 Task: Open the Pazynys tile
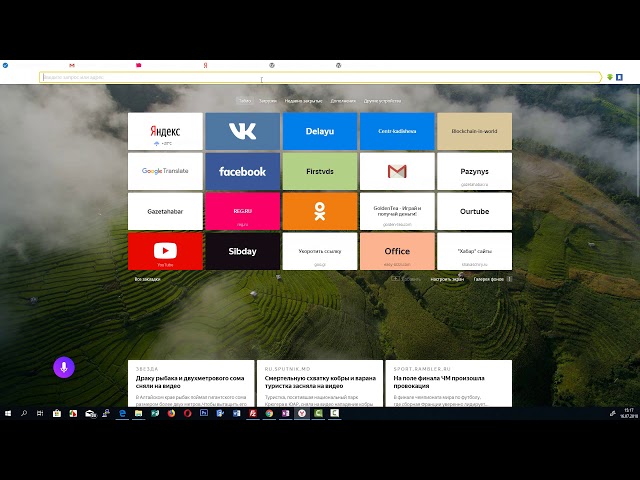tap(474, 171)
